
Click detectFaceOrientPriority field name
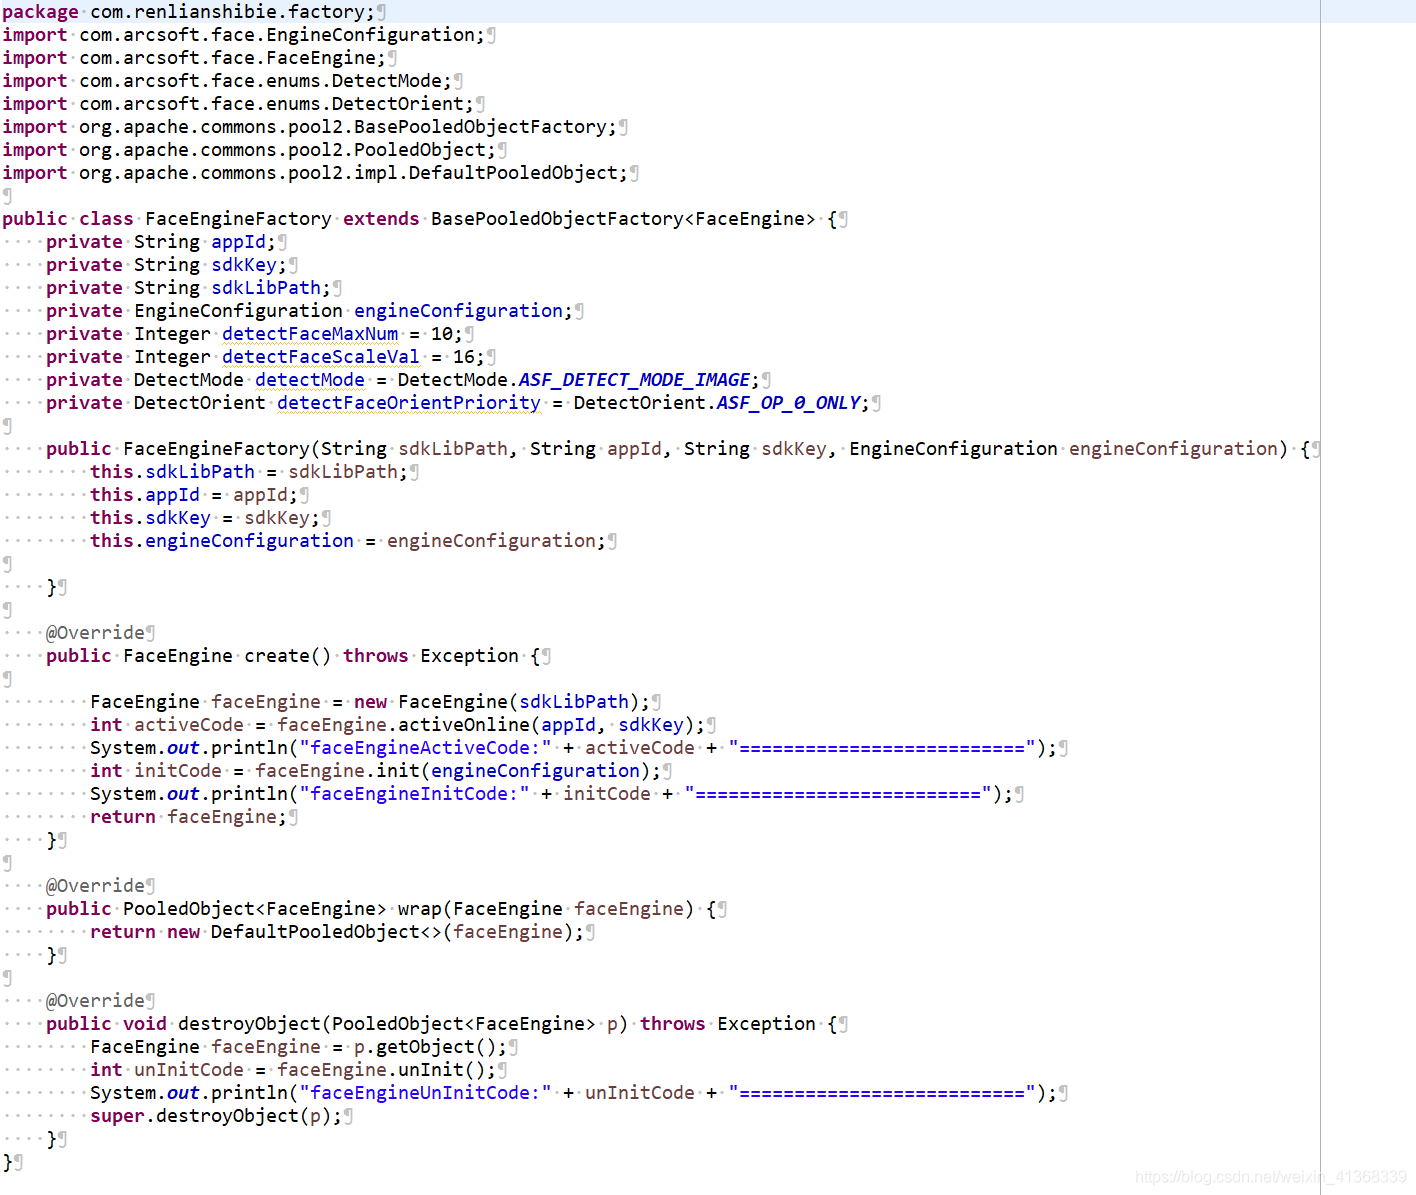pyautogui.click(x=409, y=403)
